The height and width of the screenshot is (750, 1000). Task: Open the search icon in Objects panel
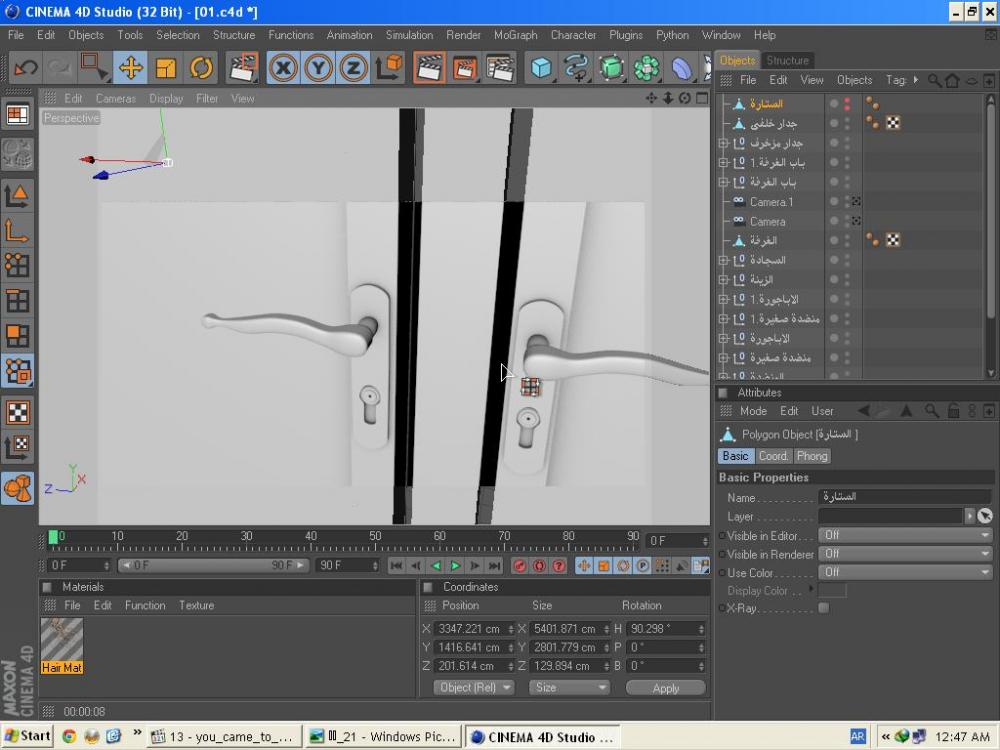click(x=934, y=80)
